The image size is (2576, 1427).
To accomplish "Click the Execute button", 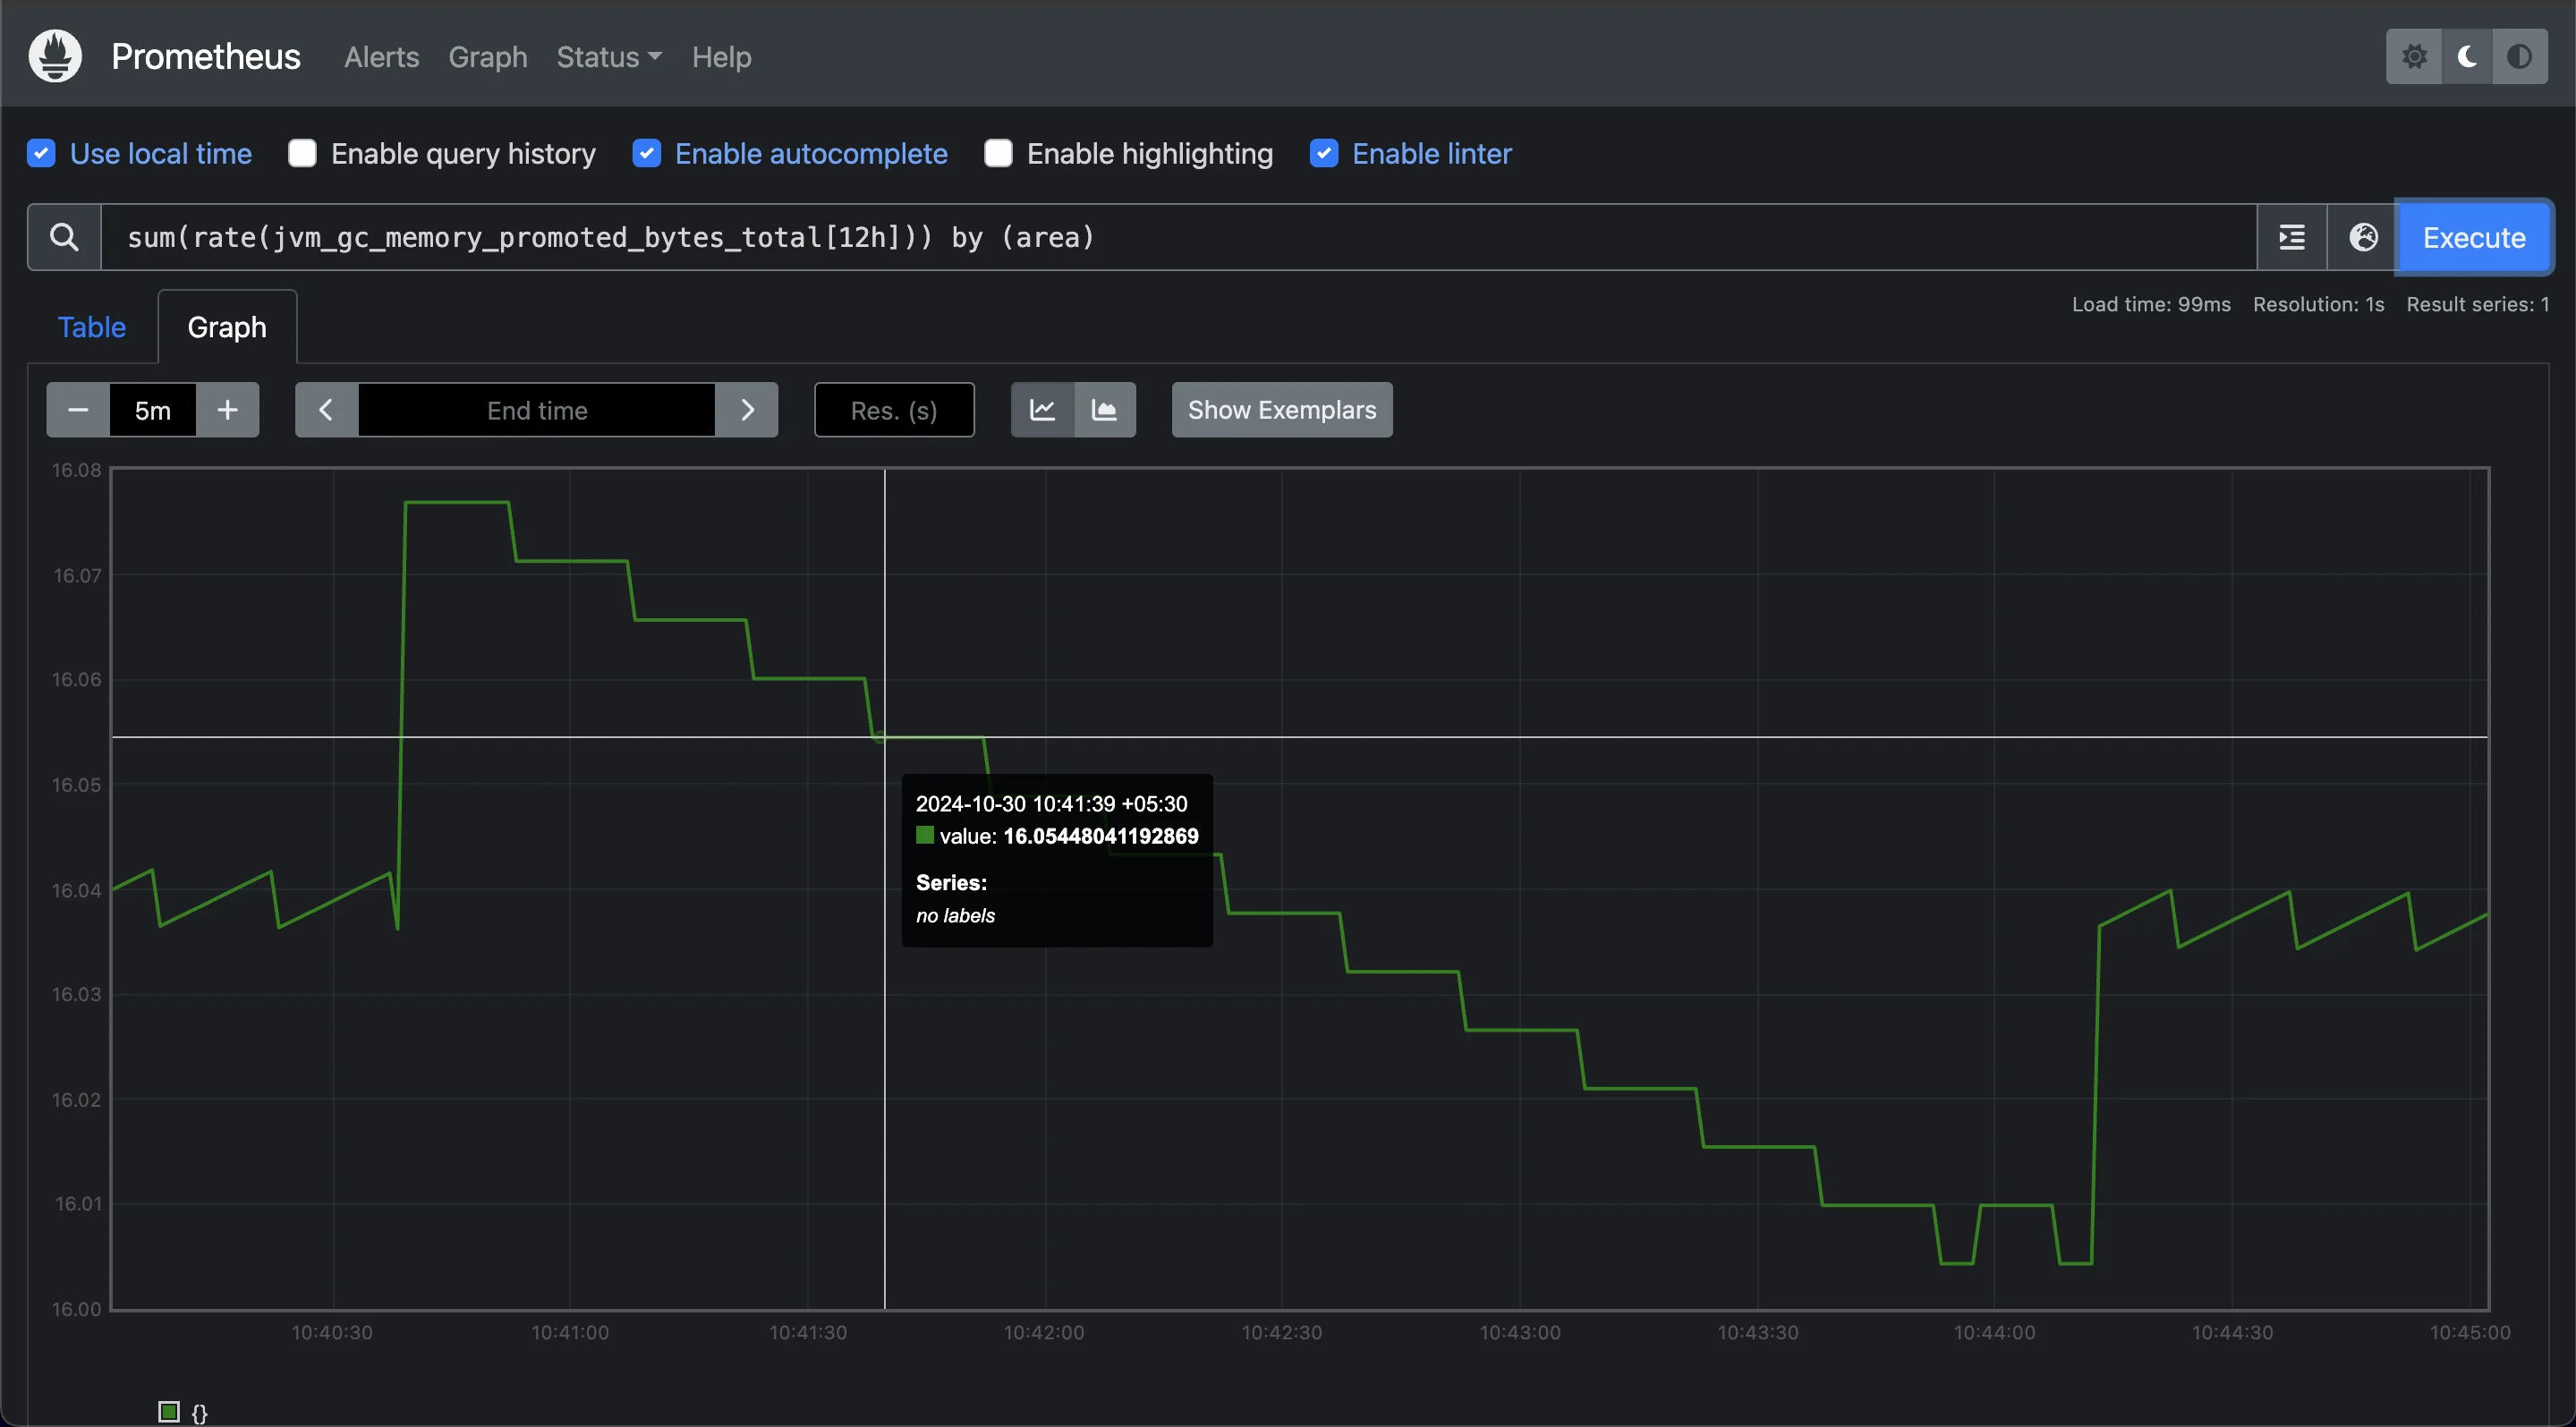I will click(x=2472, y=235).
